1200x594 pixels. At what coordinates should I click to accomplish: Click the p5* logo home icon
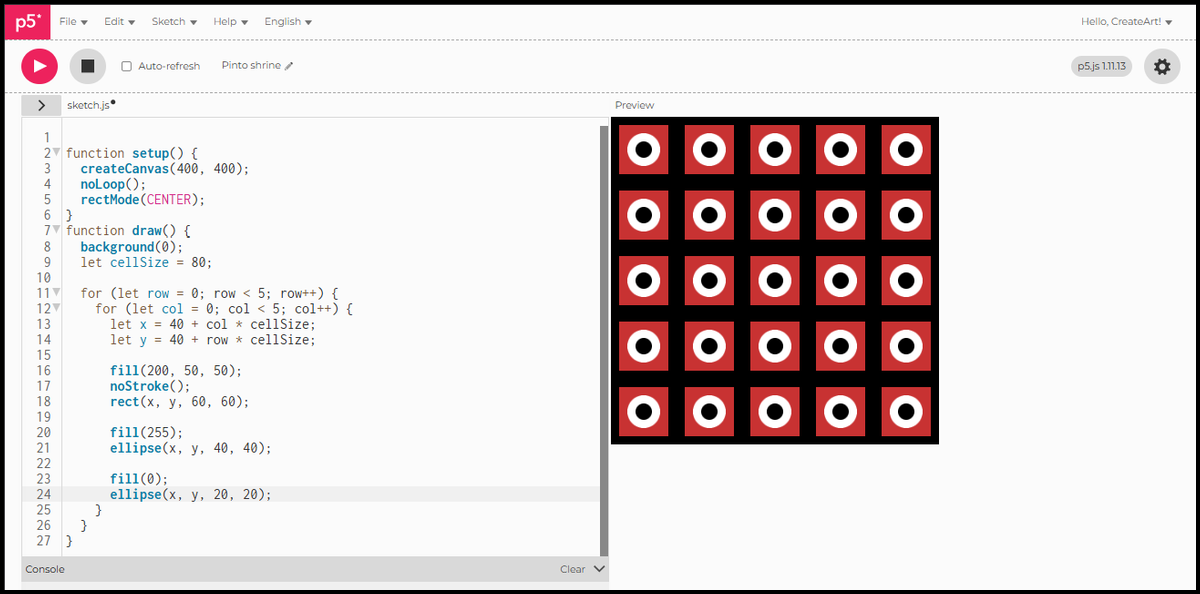point(28,21)
